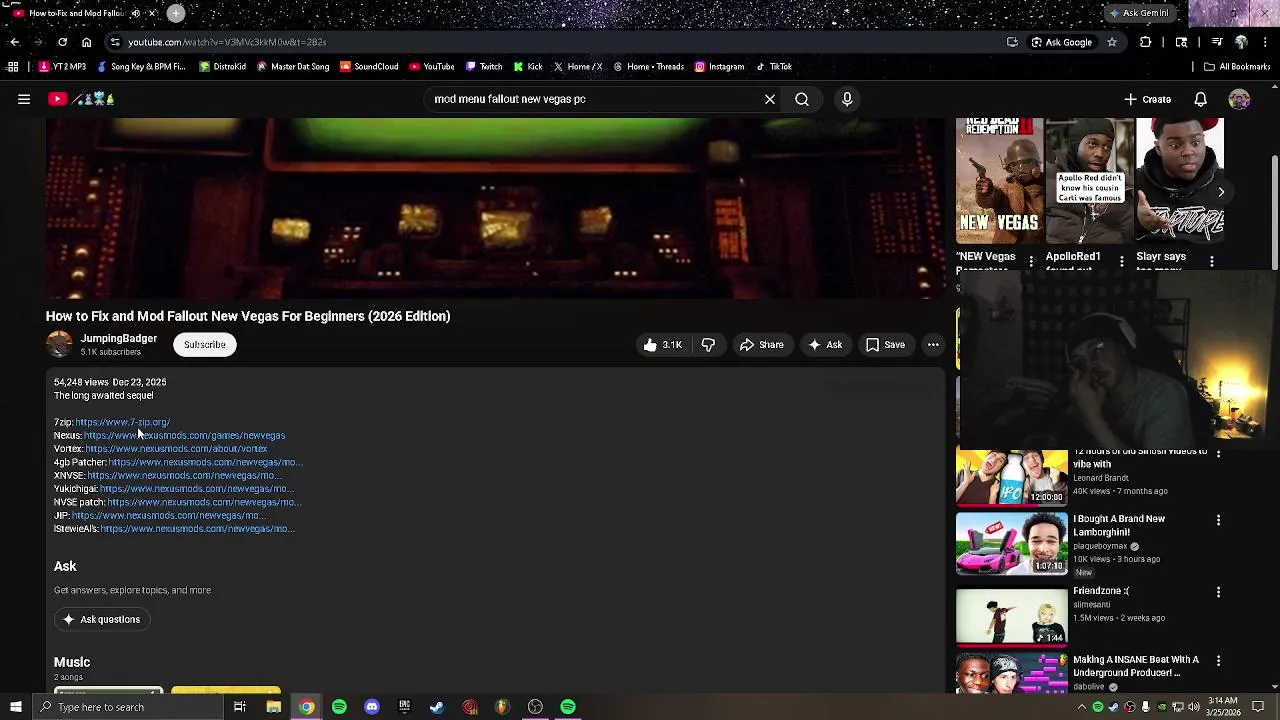Mute the tab via the speaker icon
Viewport: 1280px width, 720px height.
coord(135,13)
